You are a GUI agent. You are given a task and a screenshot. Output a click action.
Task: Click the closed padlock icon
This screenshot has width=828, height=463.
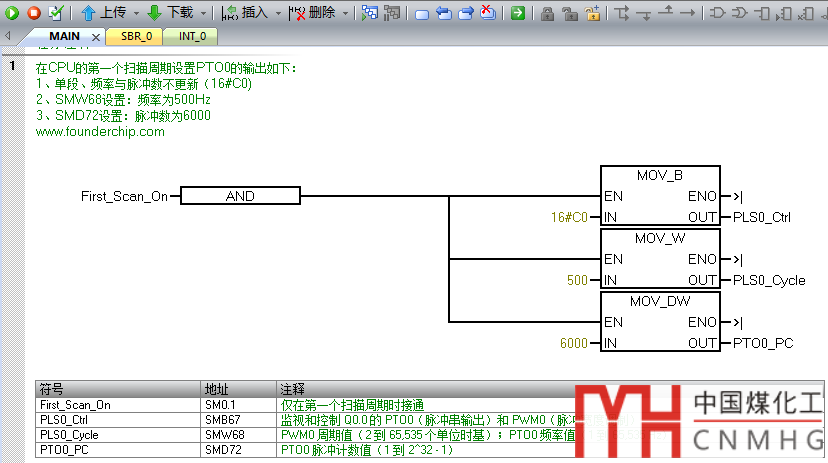coord(549,13)
